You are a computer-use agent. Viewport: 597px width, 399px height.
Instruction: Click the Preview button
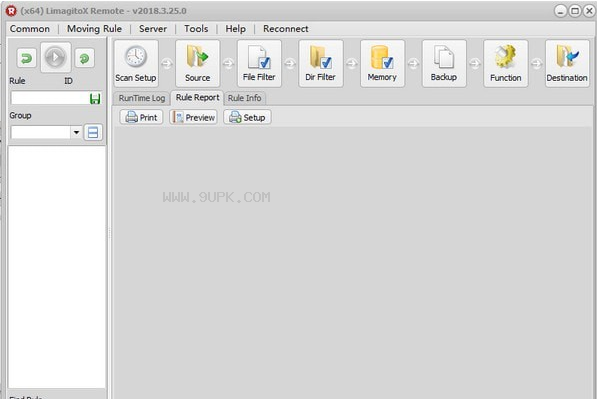coord(193,117)
